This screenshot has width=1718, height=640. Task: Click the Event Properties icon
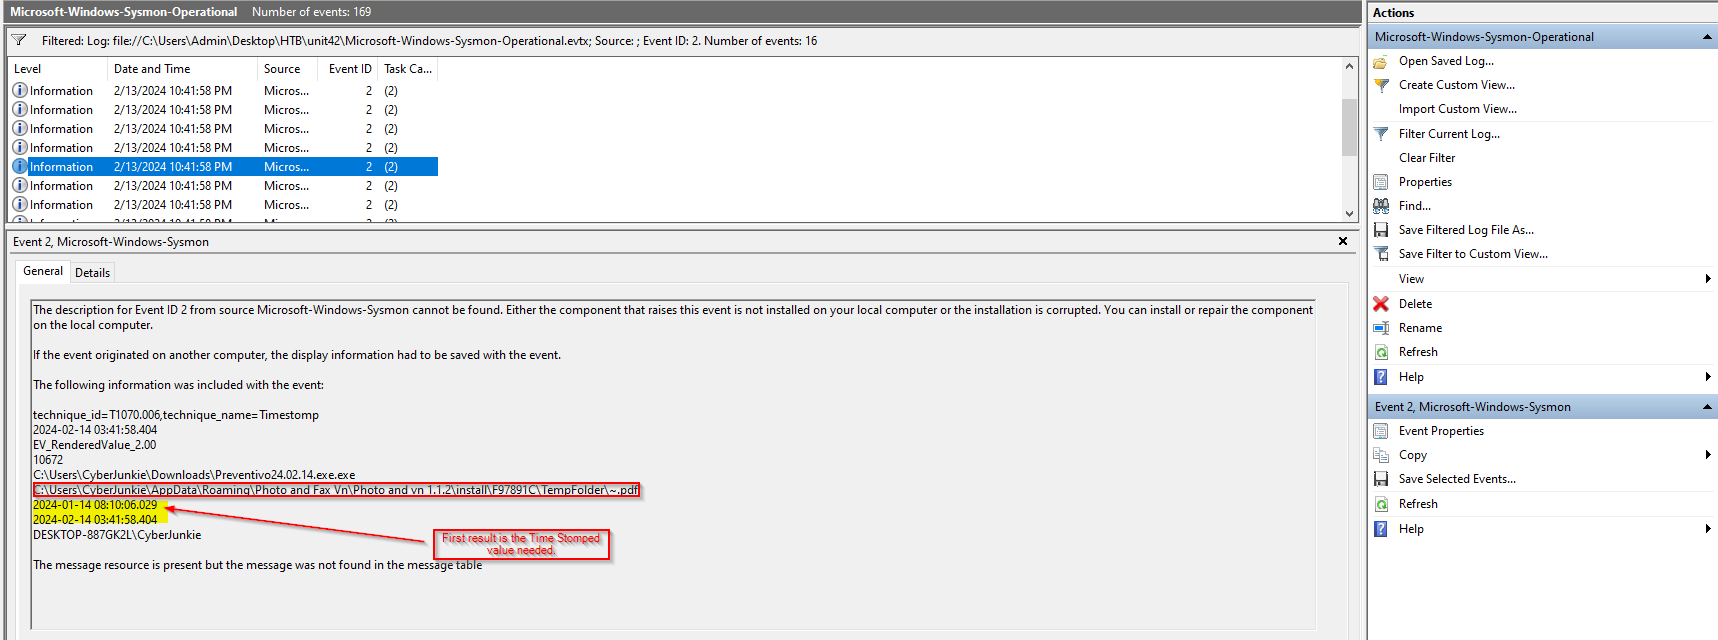tap(1381, 431)
